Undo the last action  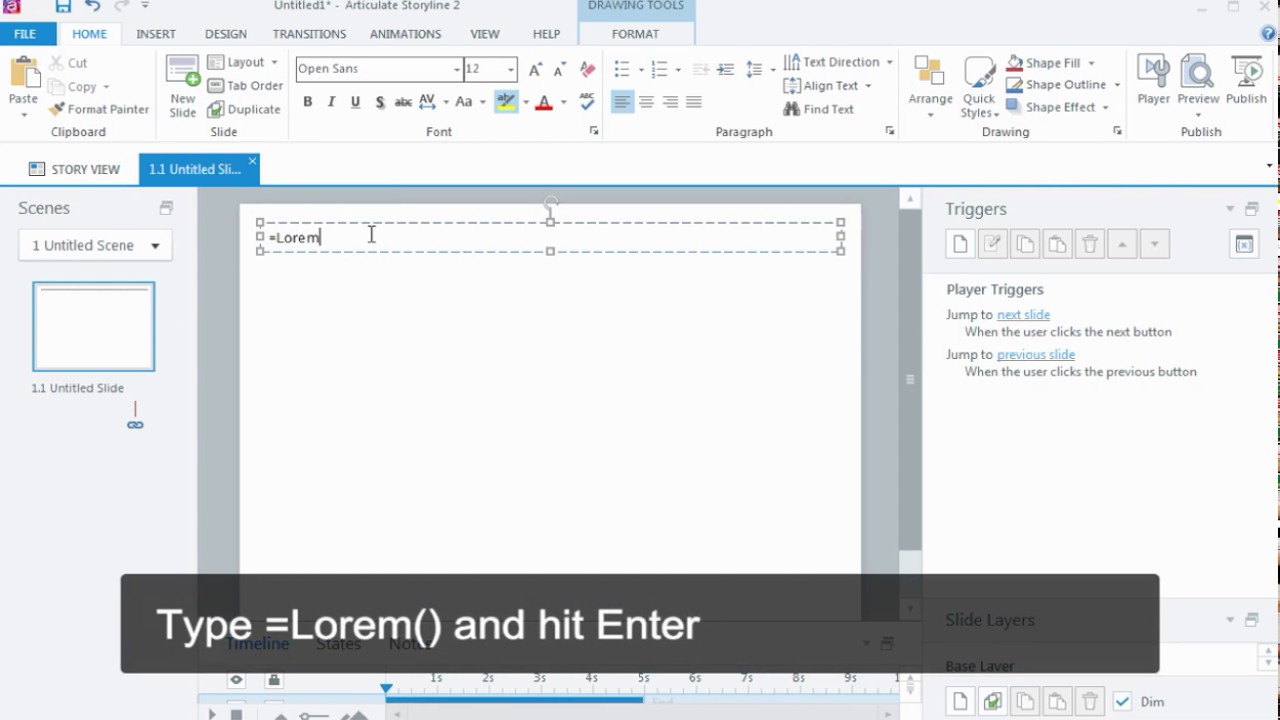(92, 7)
